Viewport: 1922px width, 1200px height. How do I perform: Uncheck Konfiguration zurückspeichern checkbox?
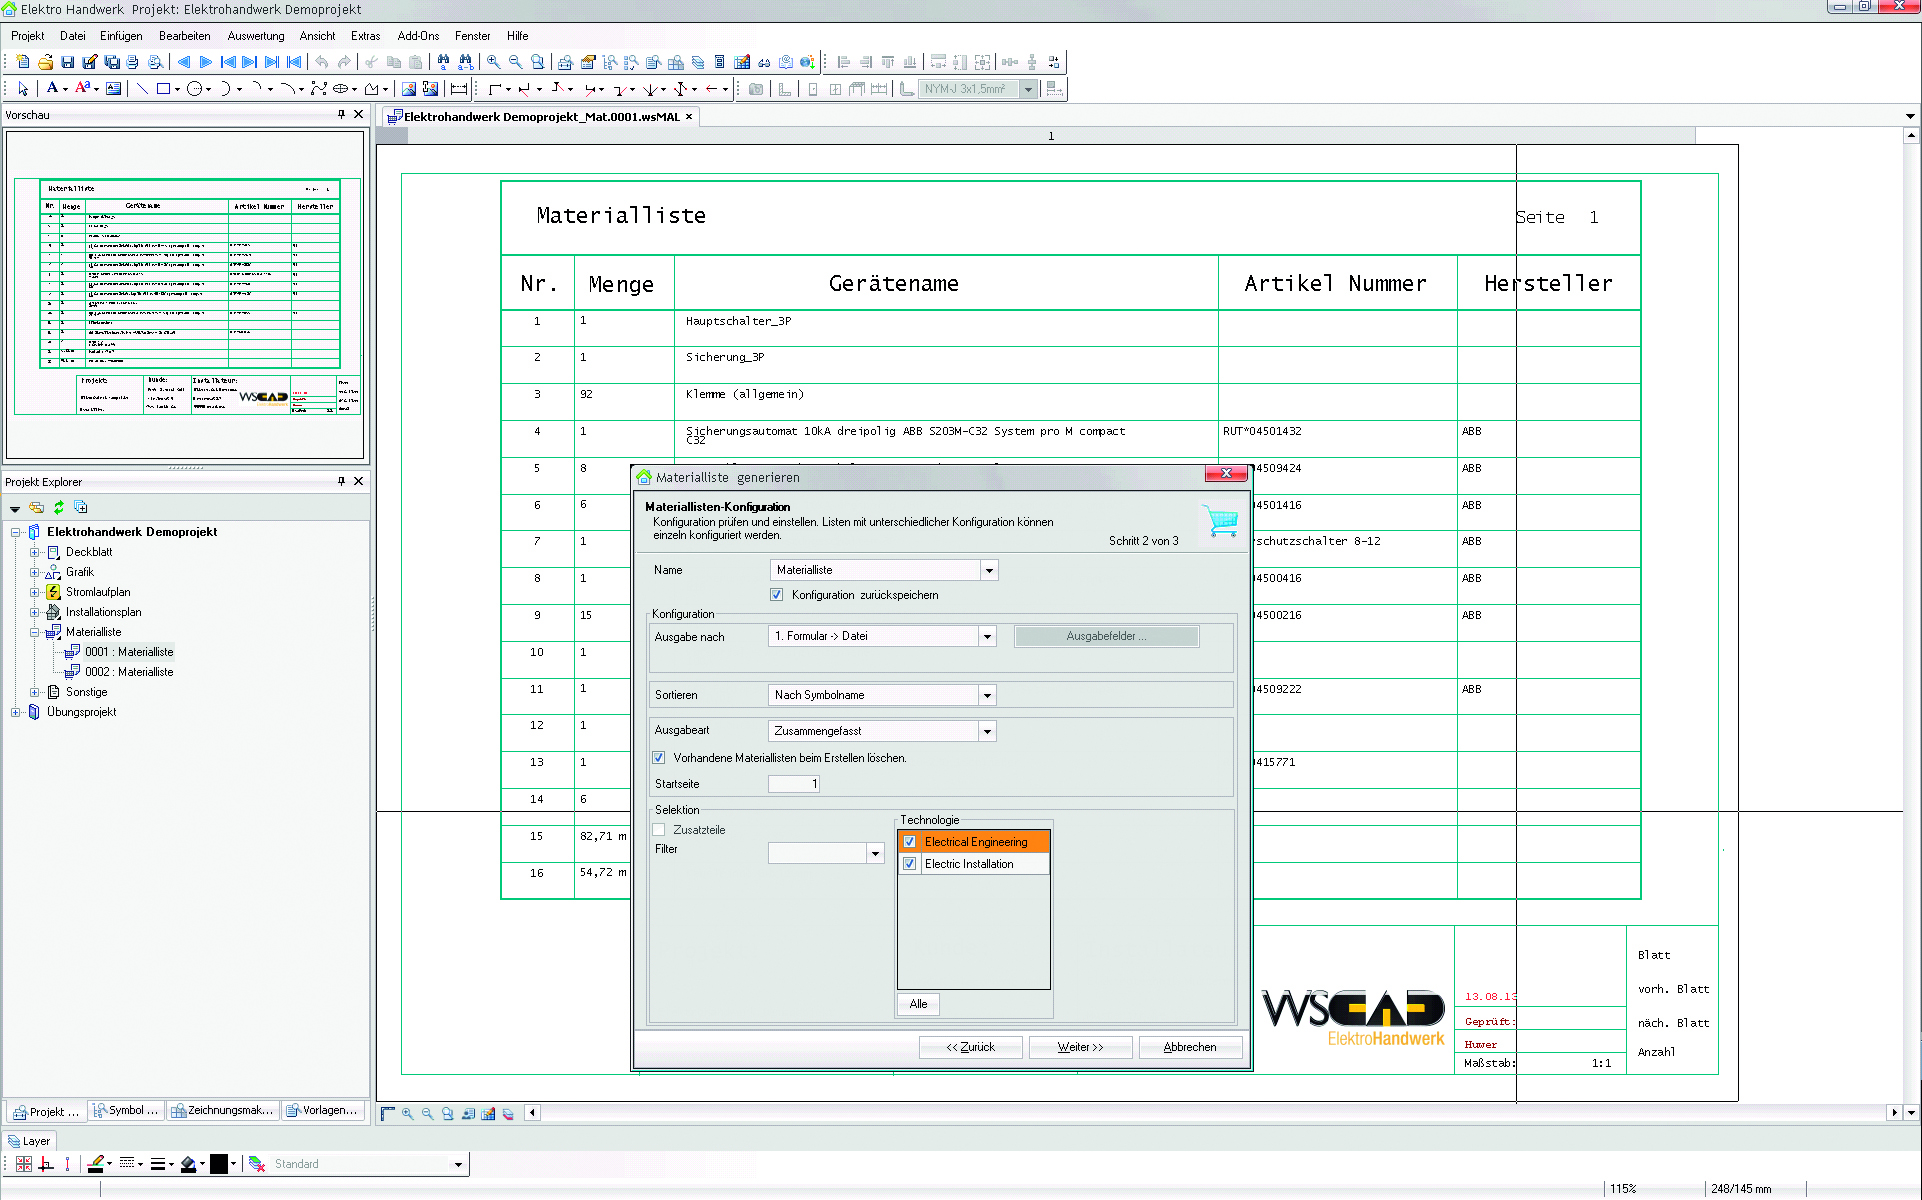click(x=777, y=595)
